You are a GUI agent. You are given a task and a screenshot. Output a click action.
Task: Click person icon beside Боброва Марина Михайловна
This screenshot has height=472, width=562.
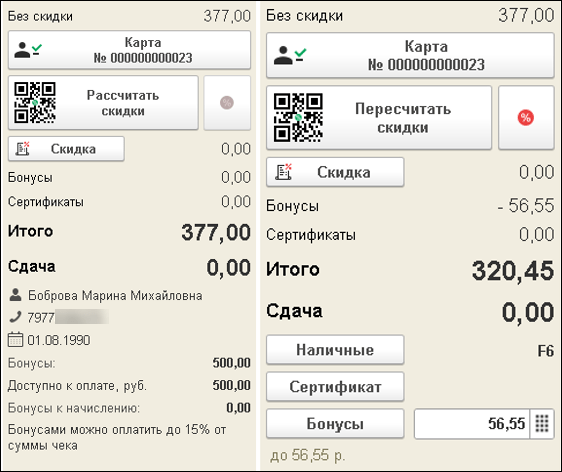click(15, 295)
